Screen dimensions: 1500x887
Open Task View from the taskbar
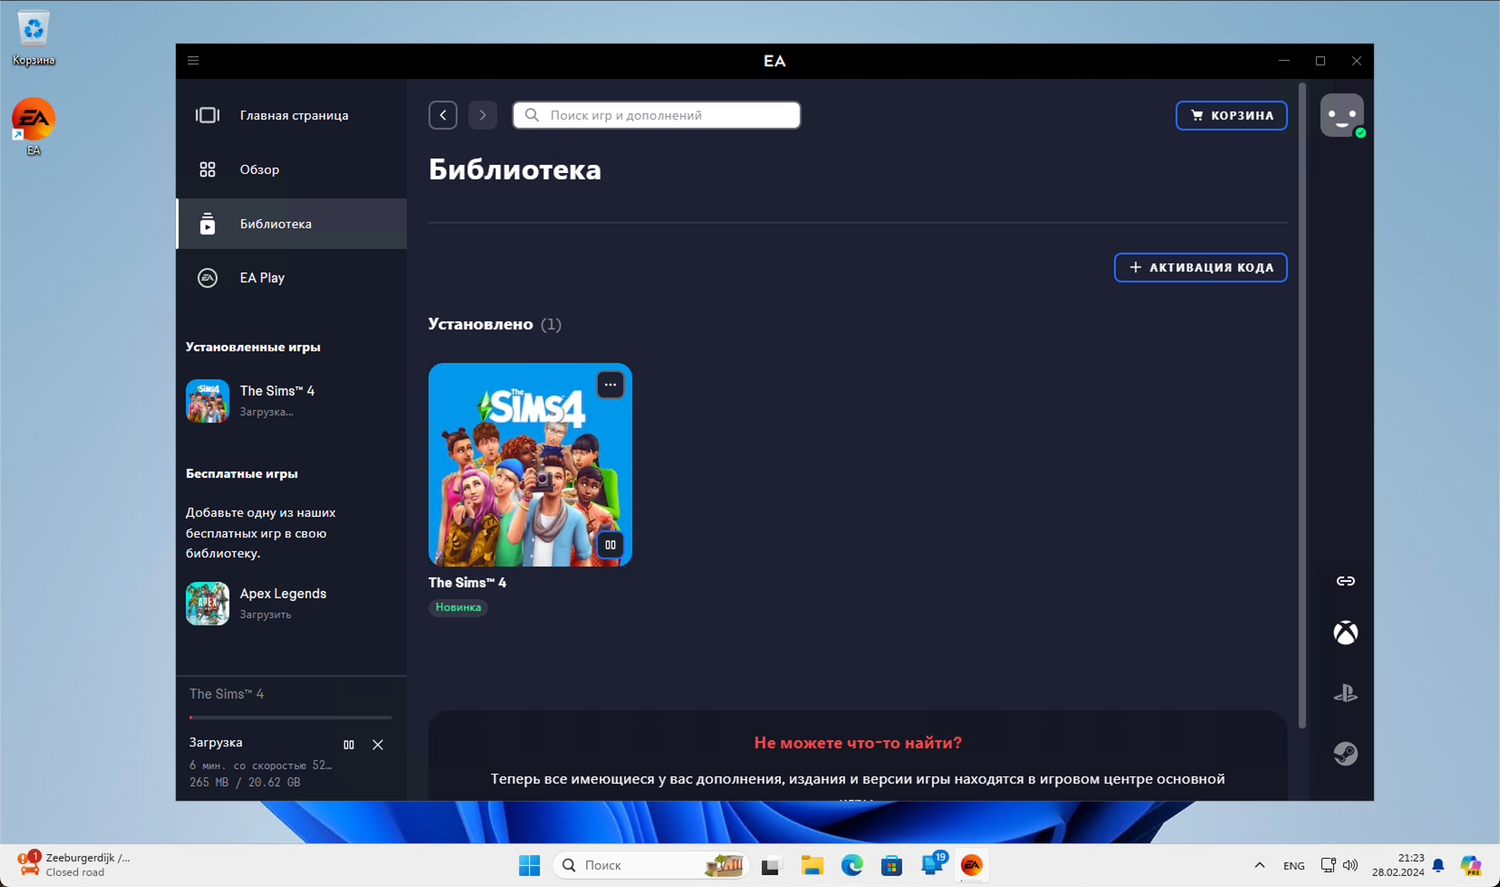(770, 866)
